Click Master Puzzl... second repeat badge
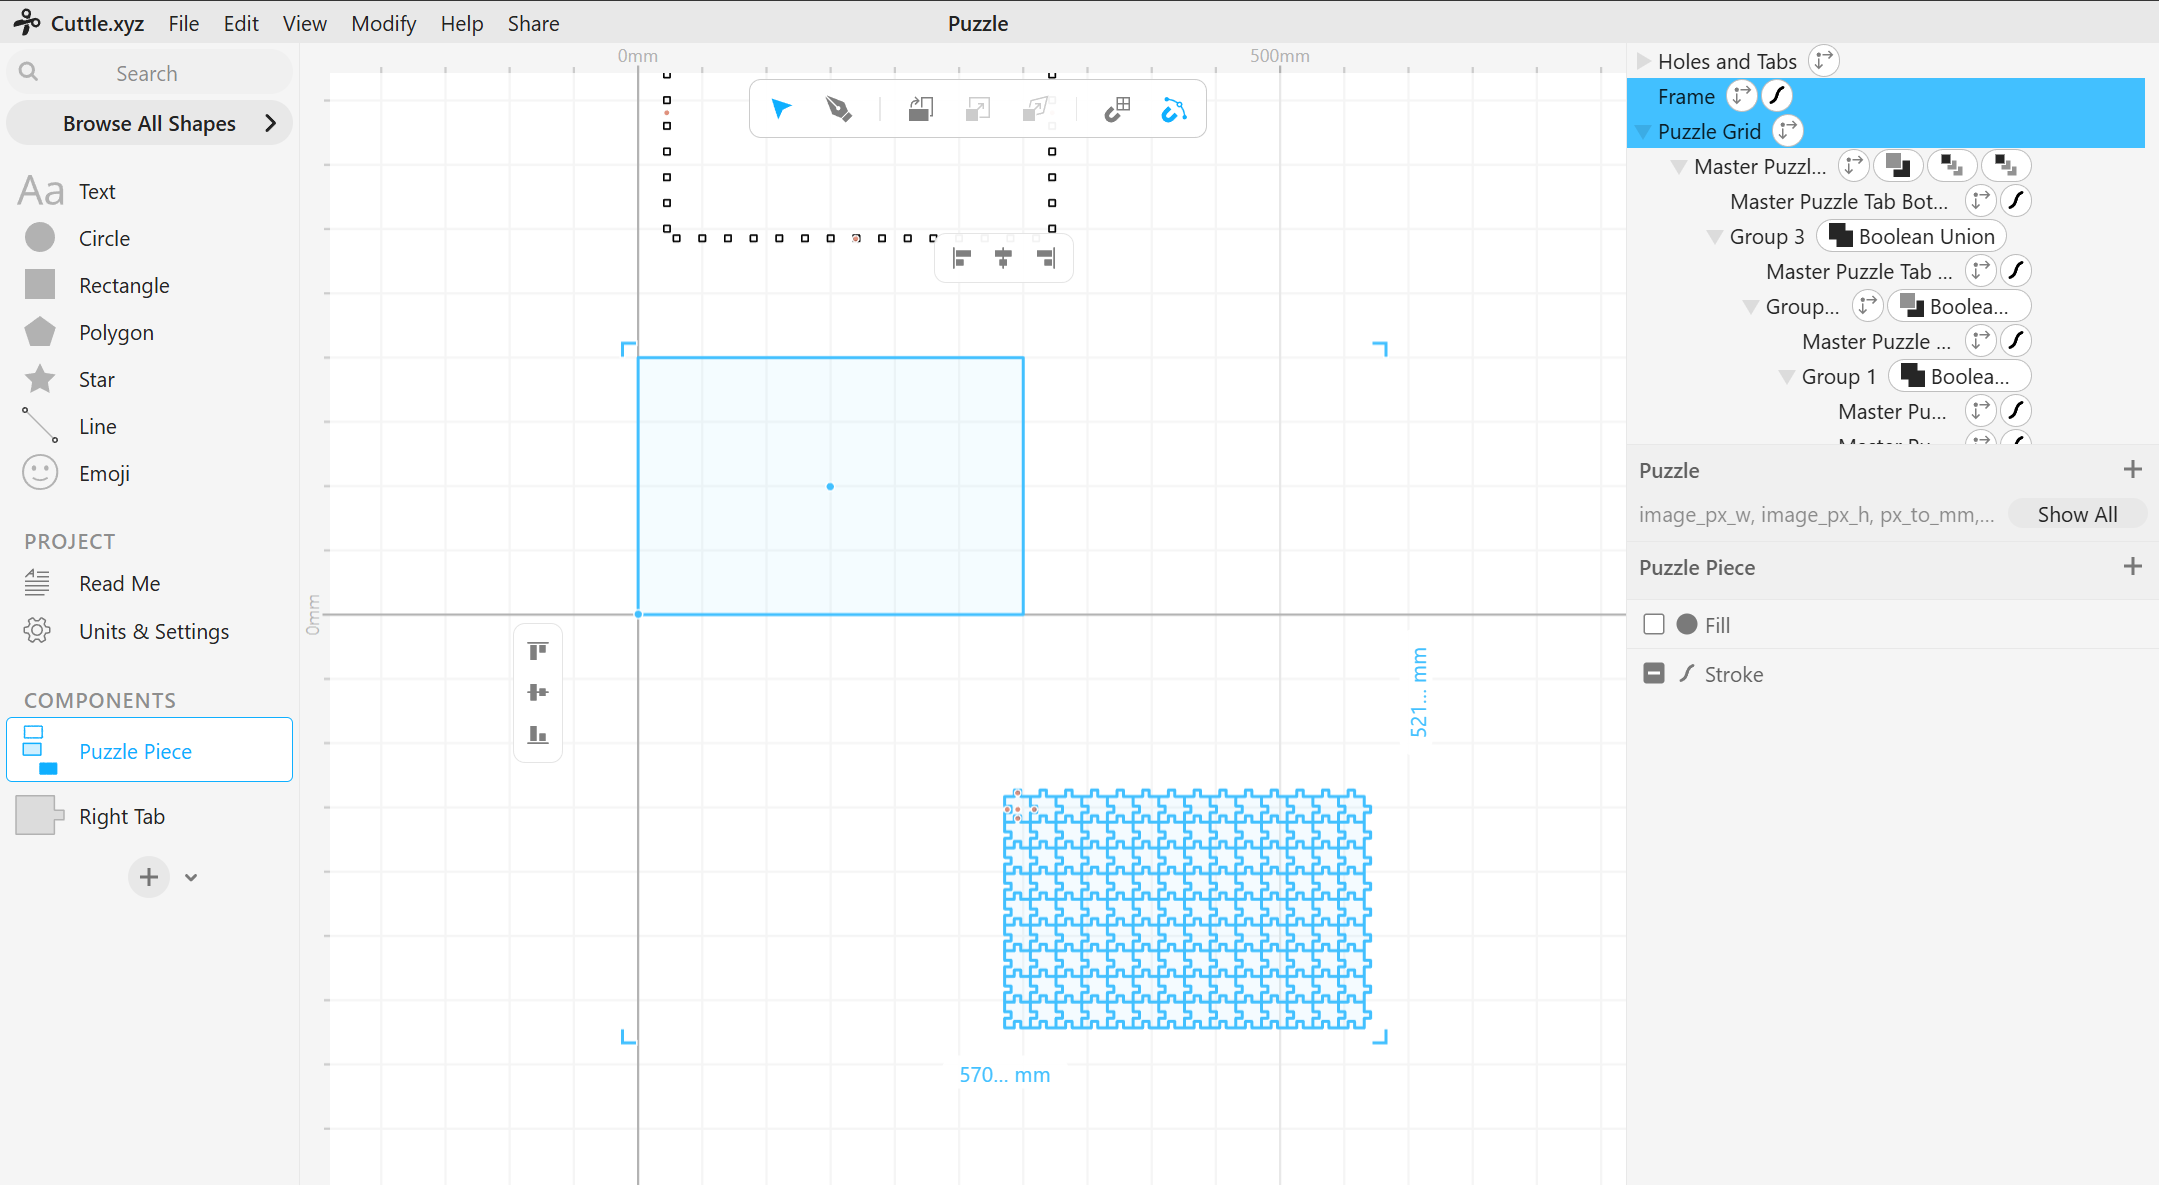This screenshot has height=1185, width=2159. 2006,165
